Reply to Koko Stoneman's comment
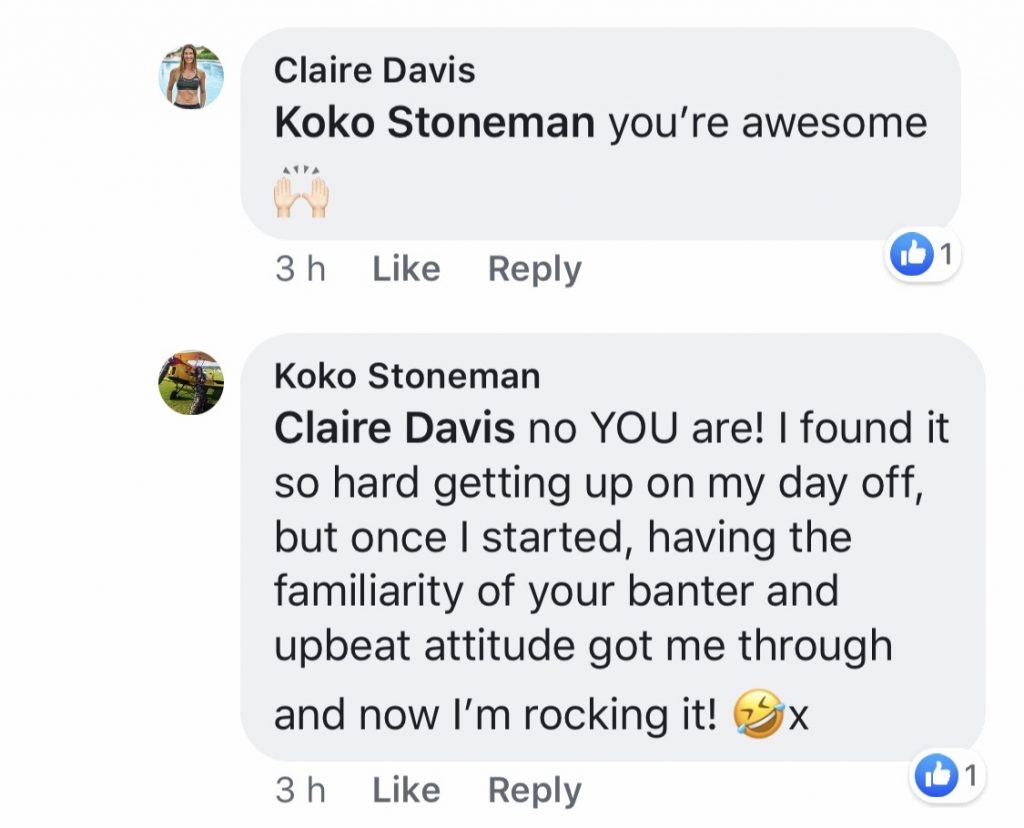Viewport: 1024px width, 828px height. coord(534,791)
